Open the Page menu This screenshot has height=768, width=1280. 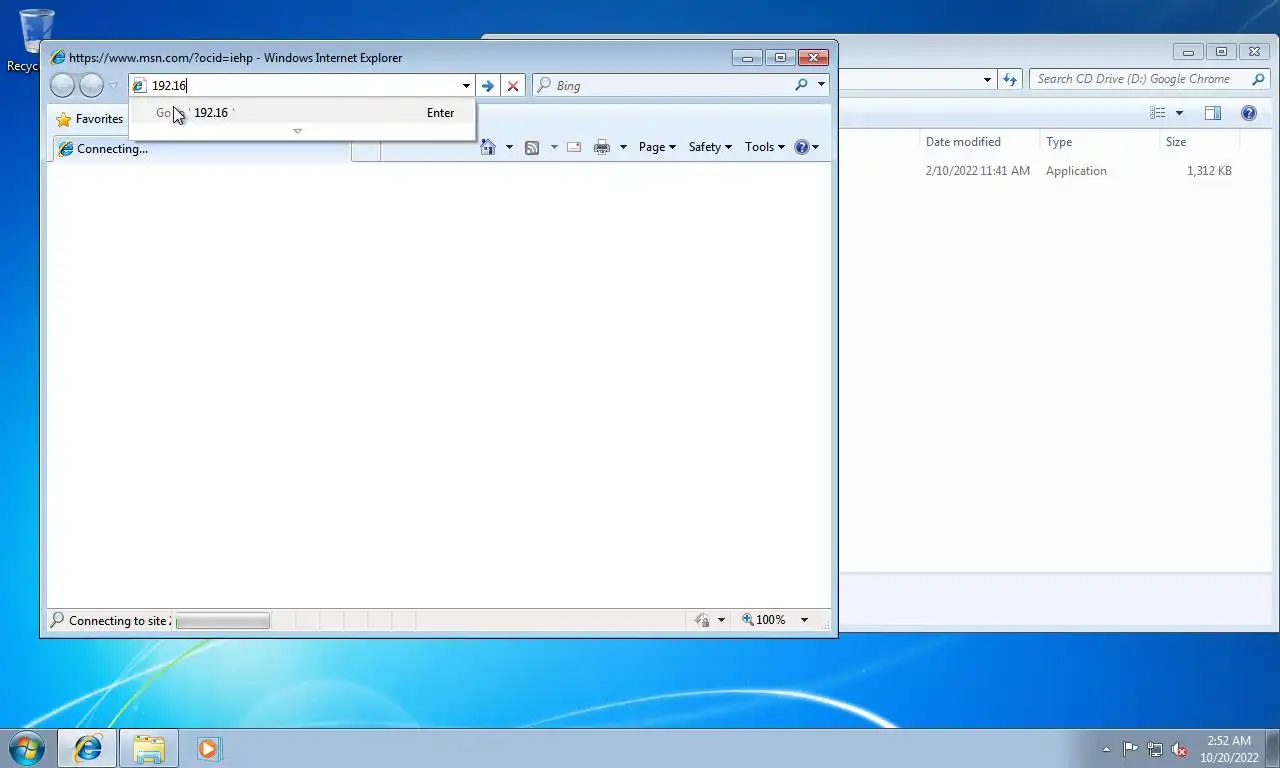pos(657,147)
